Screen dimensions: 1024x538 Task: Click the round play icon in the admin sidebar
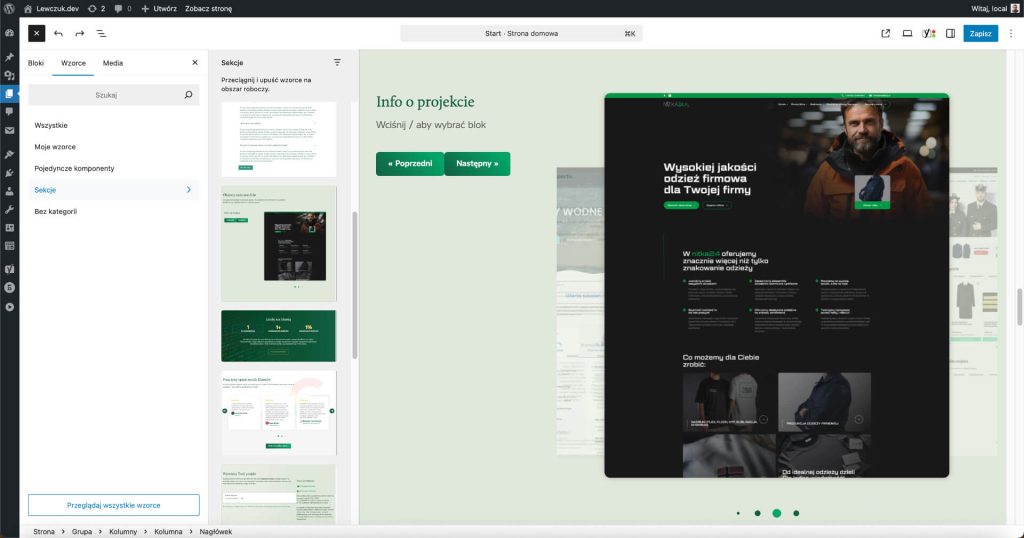click(9, 307)
